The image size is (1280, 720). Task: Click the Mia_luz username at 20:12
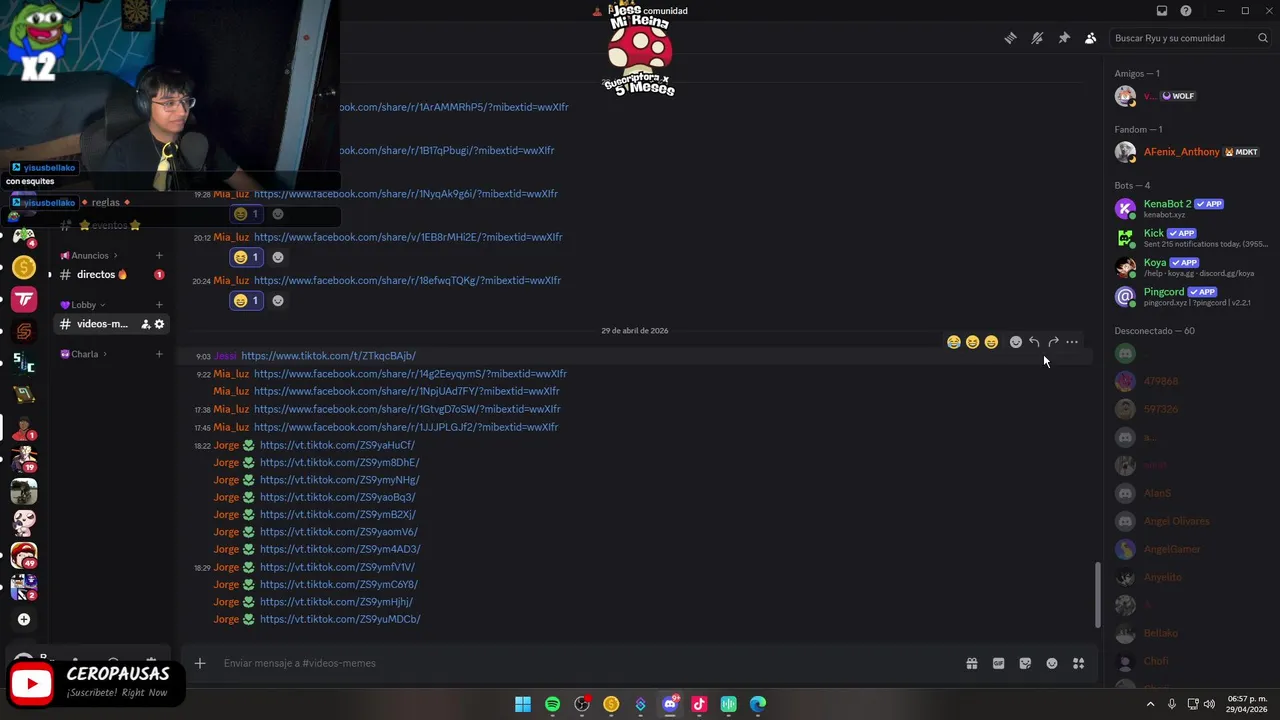tap(231, 237)
